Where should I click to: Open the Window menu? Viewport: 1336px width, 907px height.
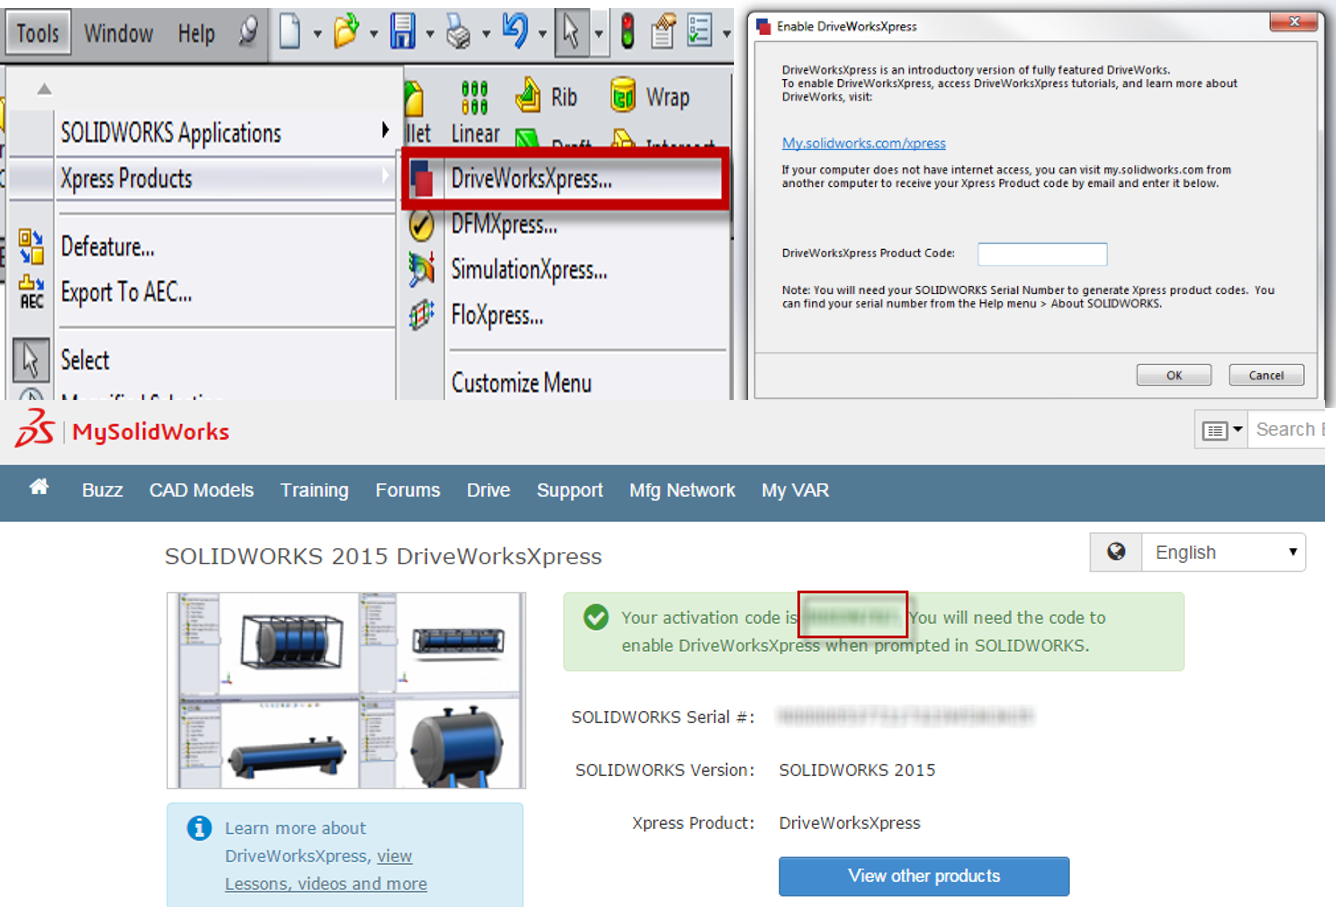pyautogui.click(x=118, y=33)
